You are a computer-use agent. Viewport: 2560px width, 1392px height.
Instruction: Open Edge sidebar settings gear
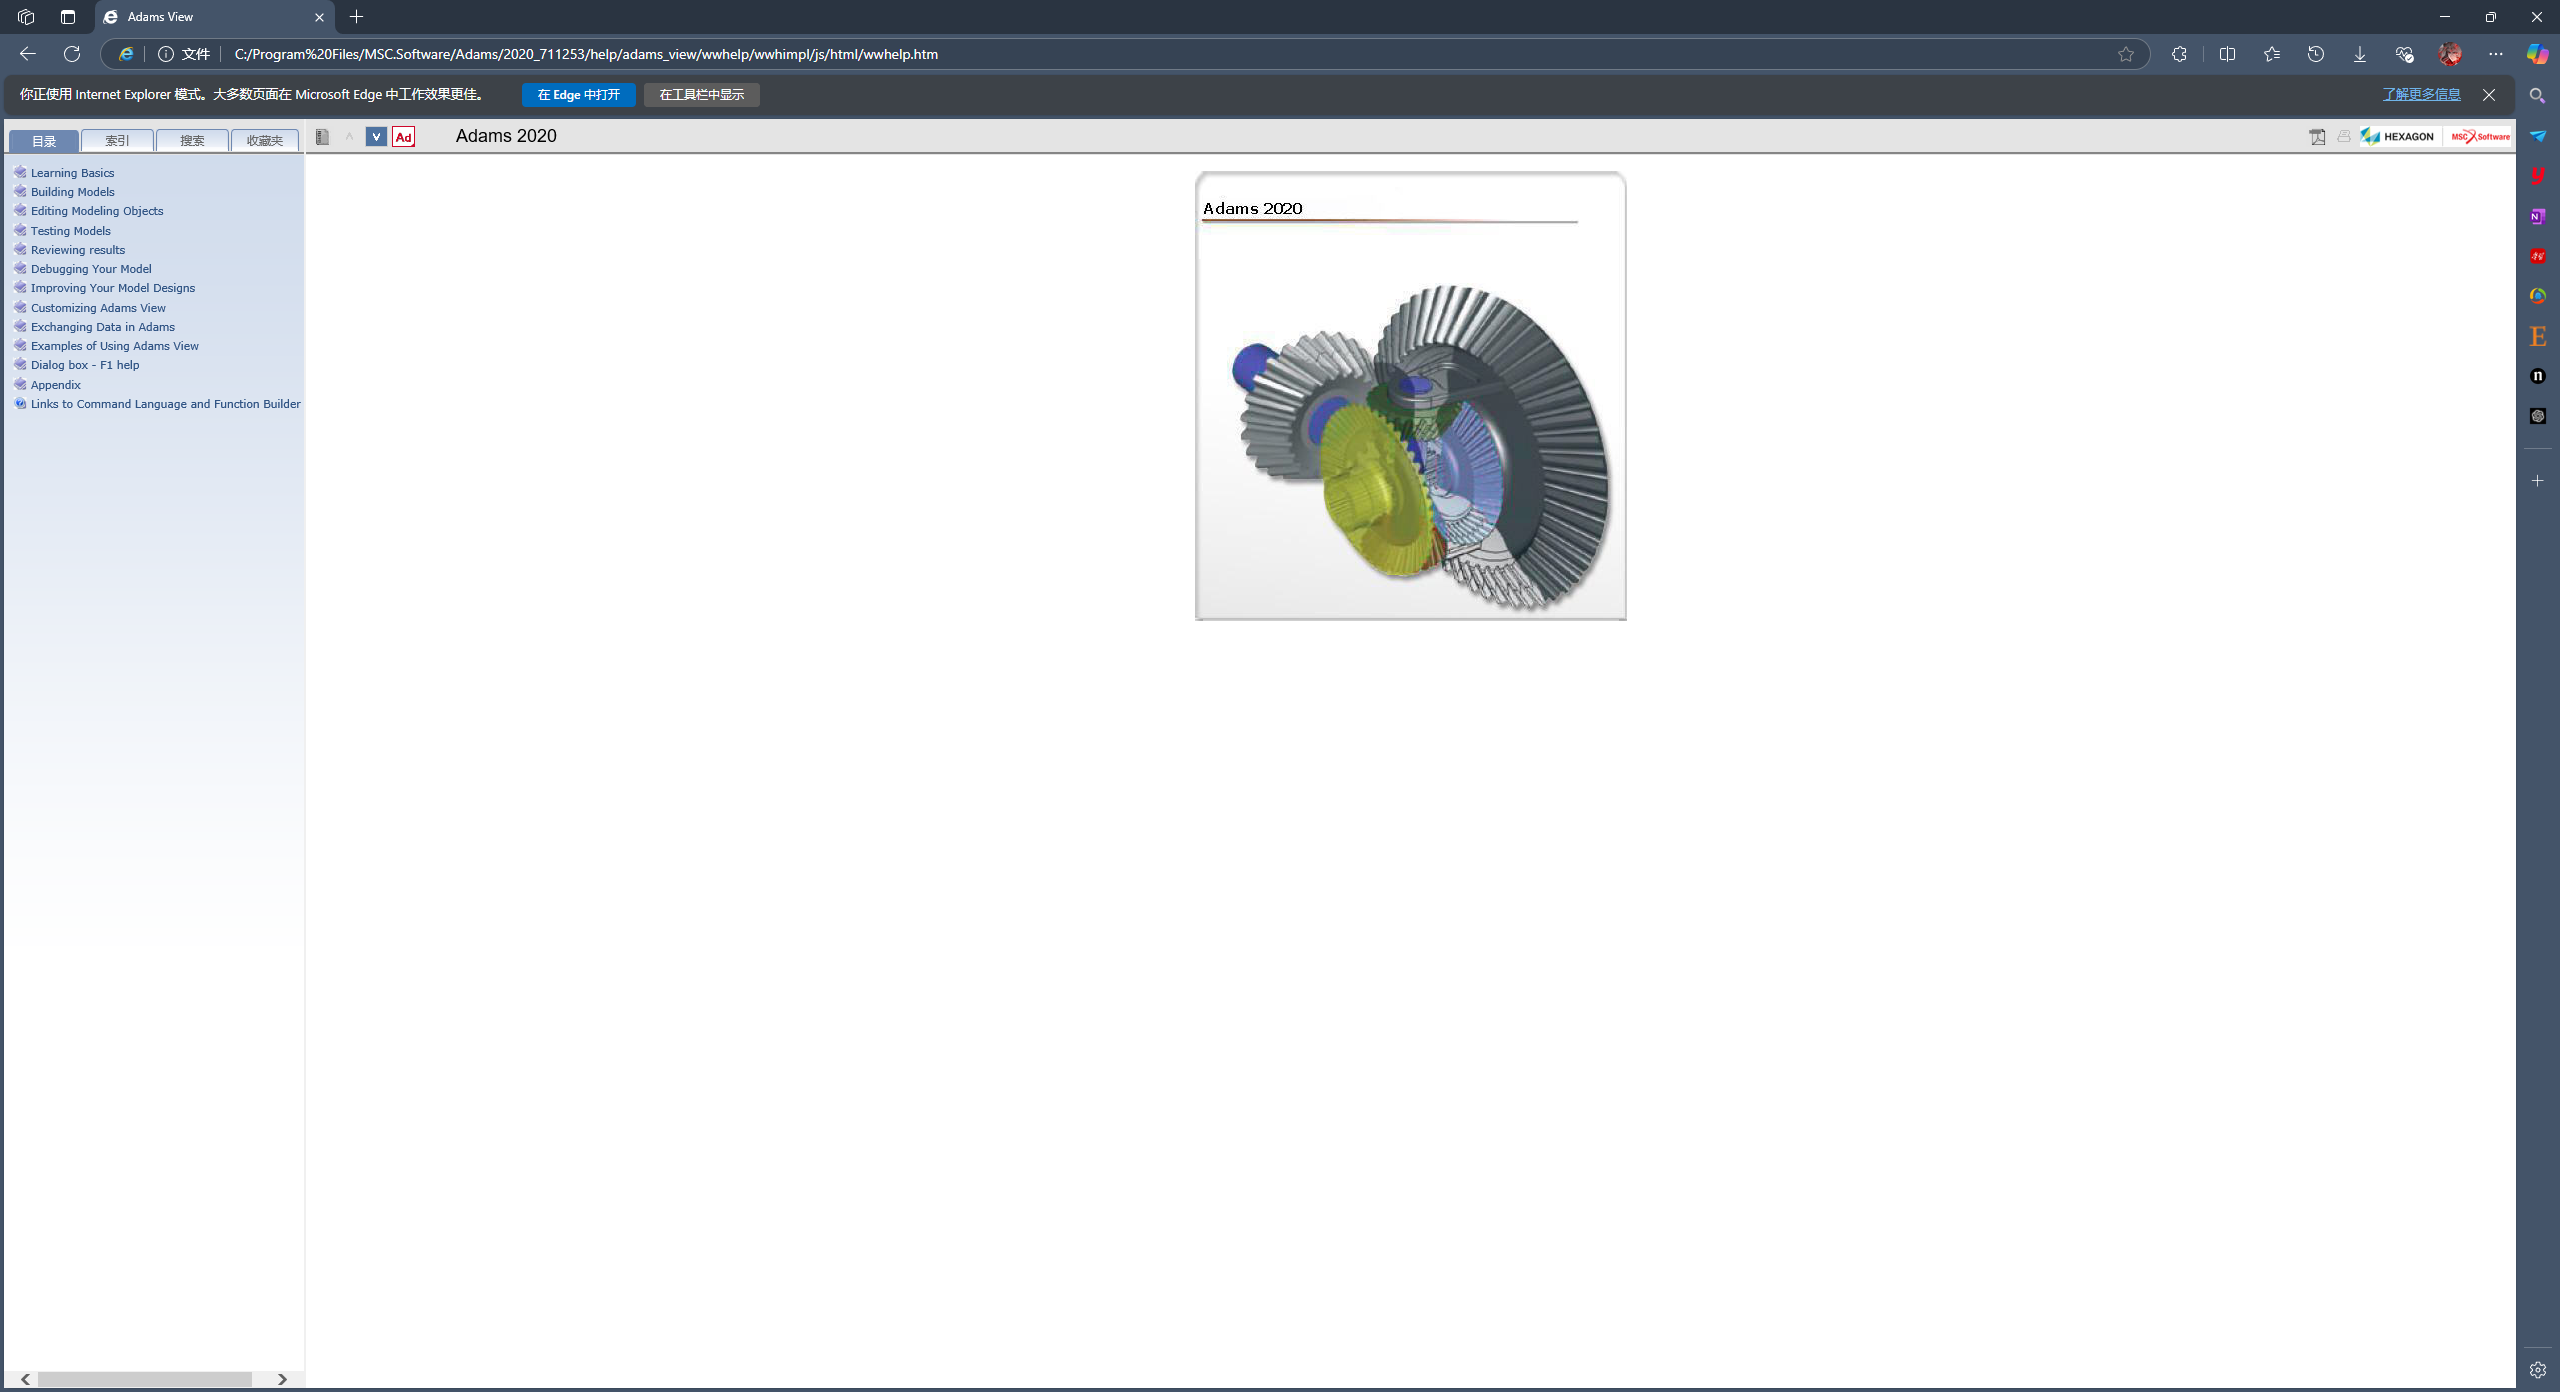point(2537,1370)
